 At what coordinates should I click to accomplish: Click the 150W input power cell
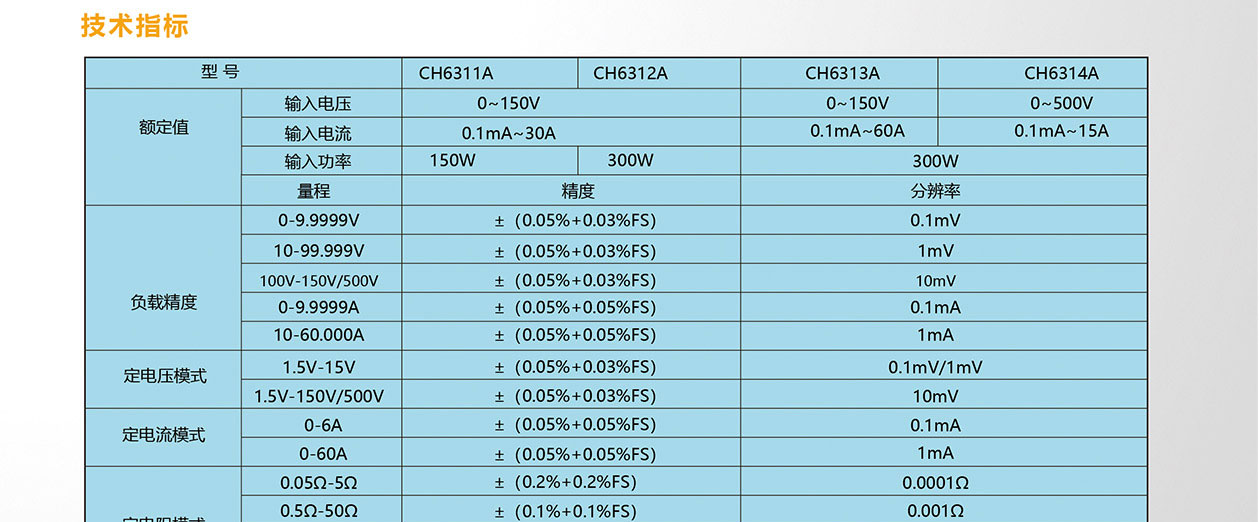click(452, 161)
